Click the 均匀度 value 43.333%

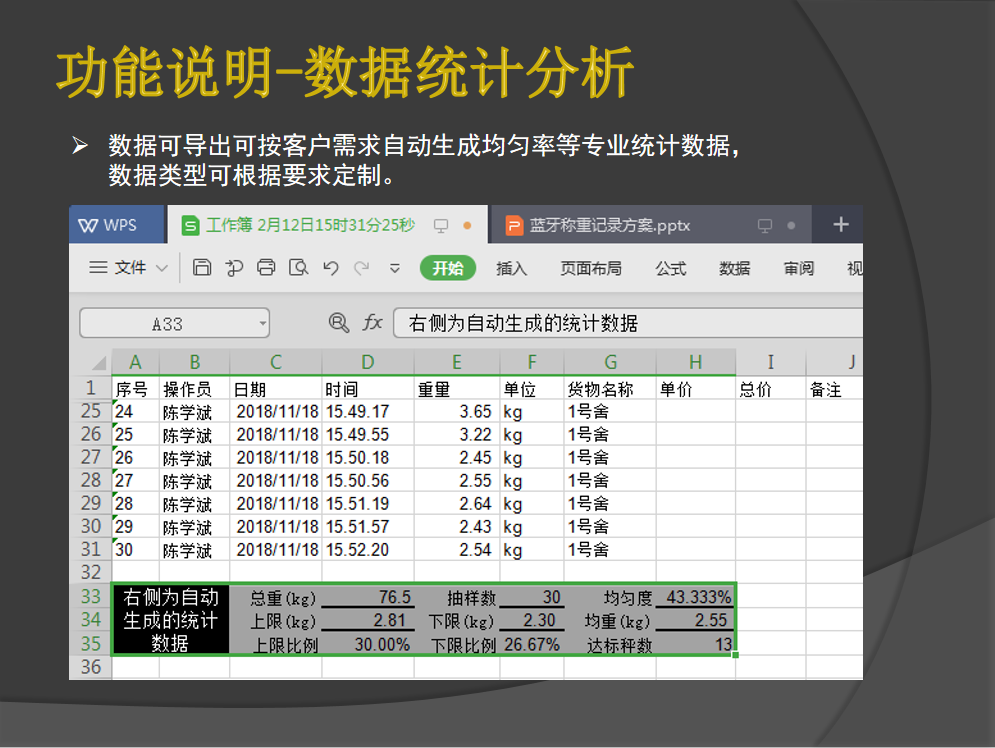(x=695, y=597)
